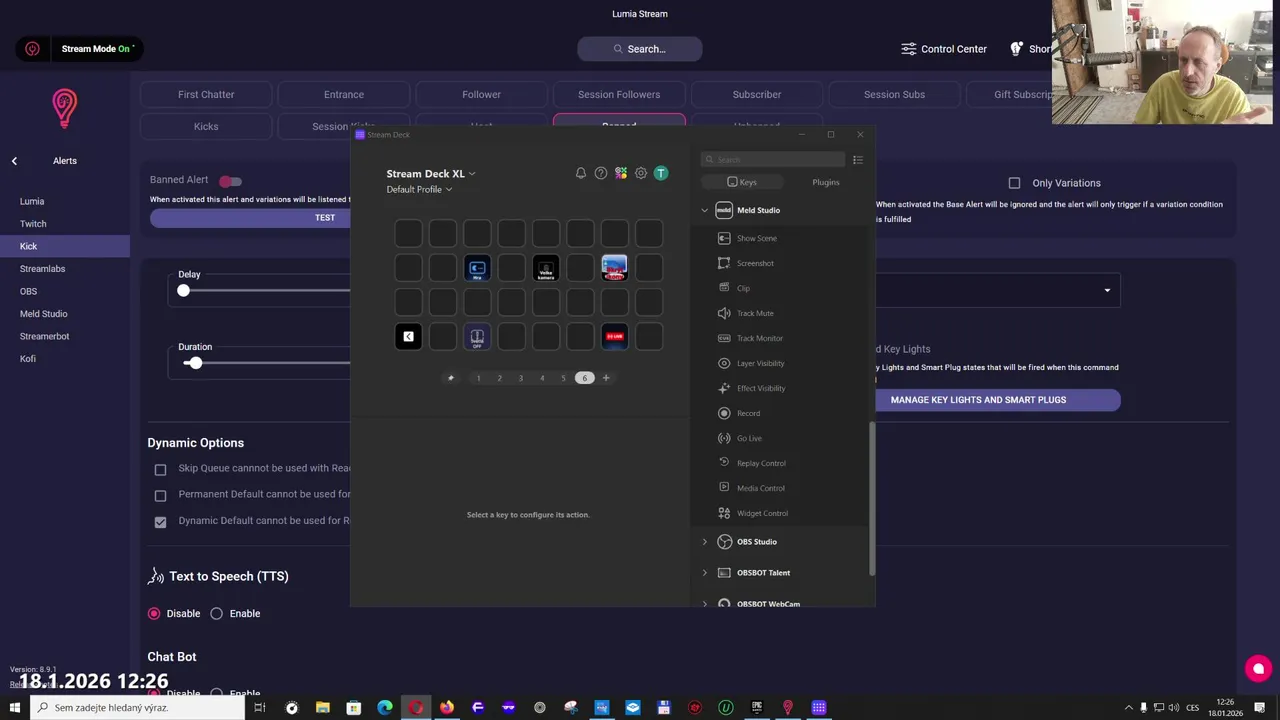Viewport: 1280px width, 720px height.
Task: Select the Go Live action
Action: coord(749,438)
